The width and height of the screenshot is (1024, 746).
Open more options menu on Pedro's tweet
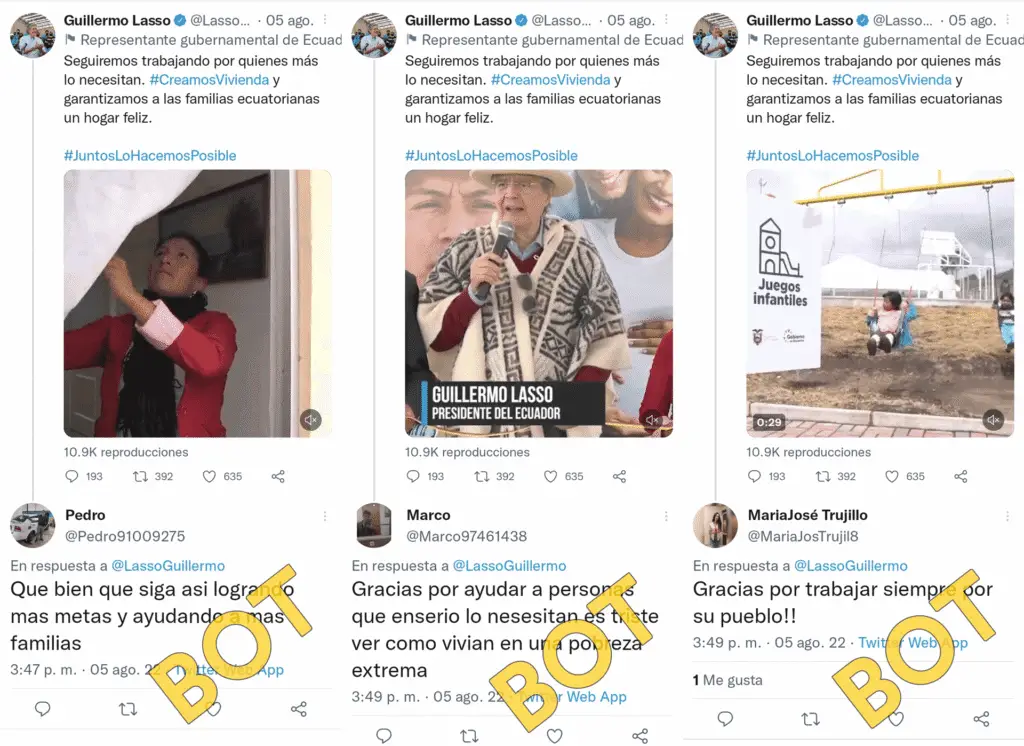point(325,516)
